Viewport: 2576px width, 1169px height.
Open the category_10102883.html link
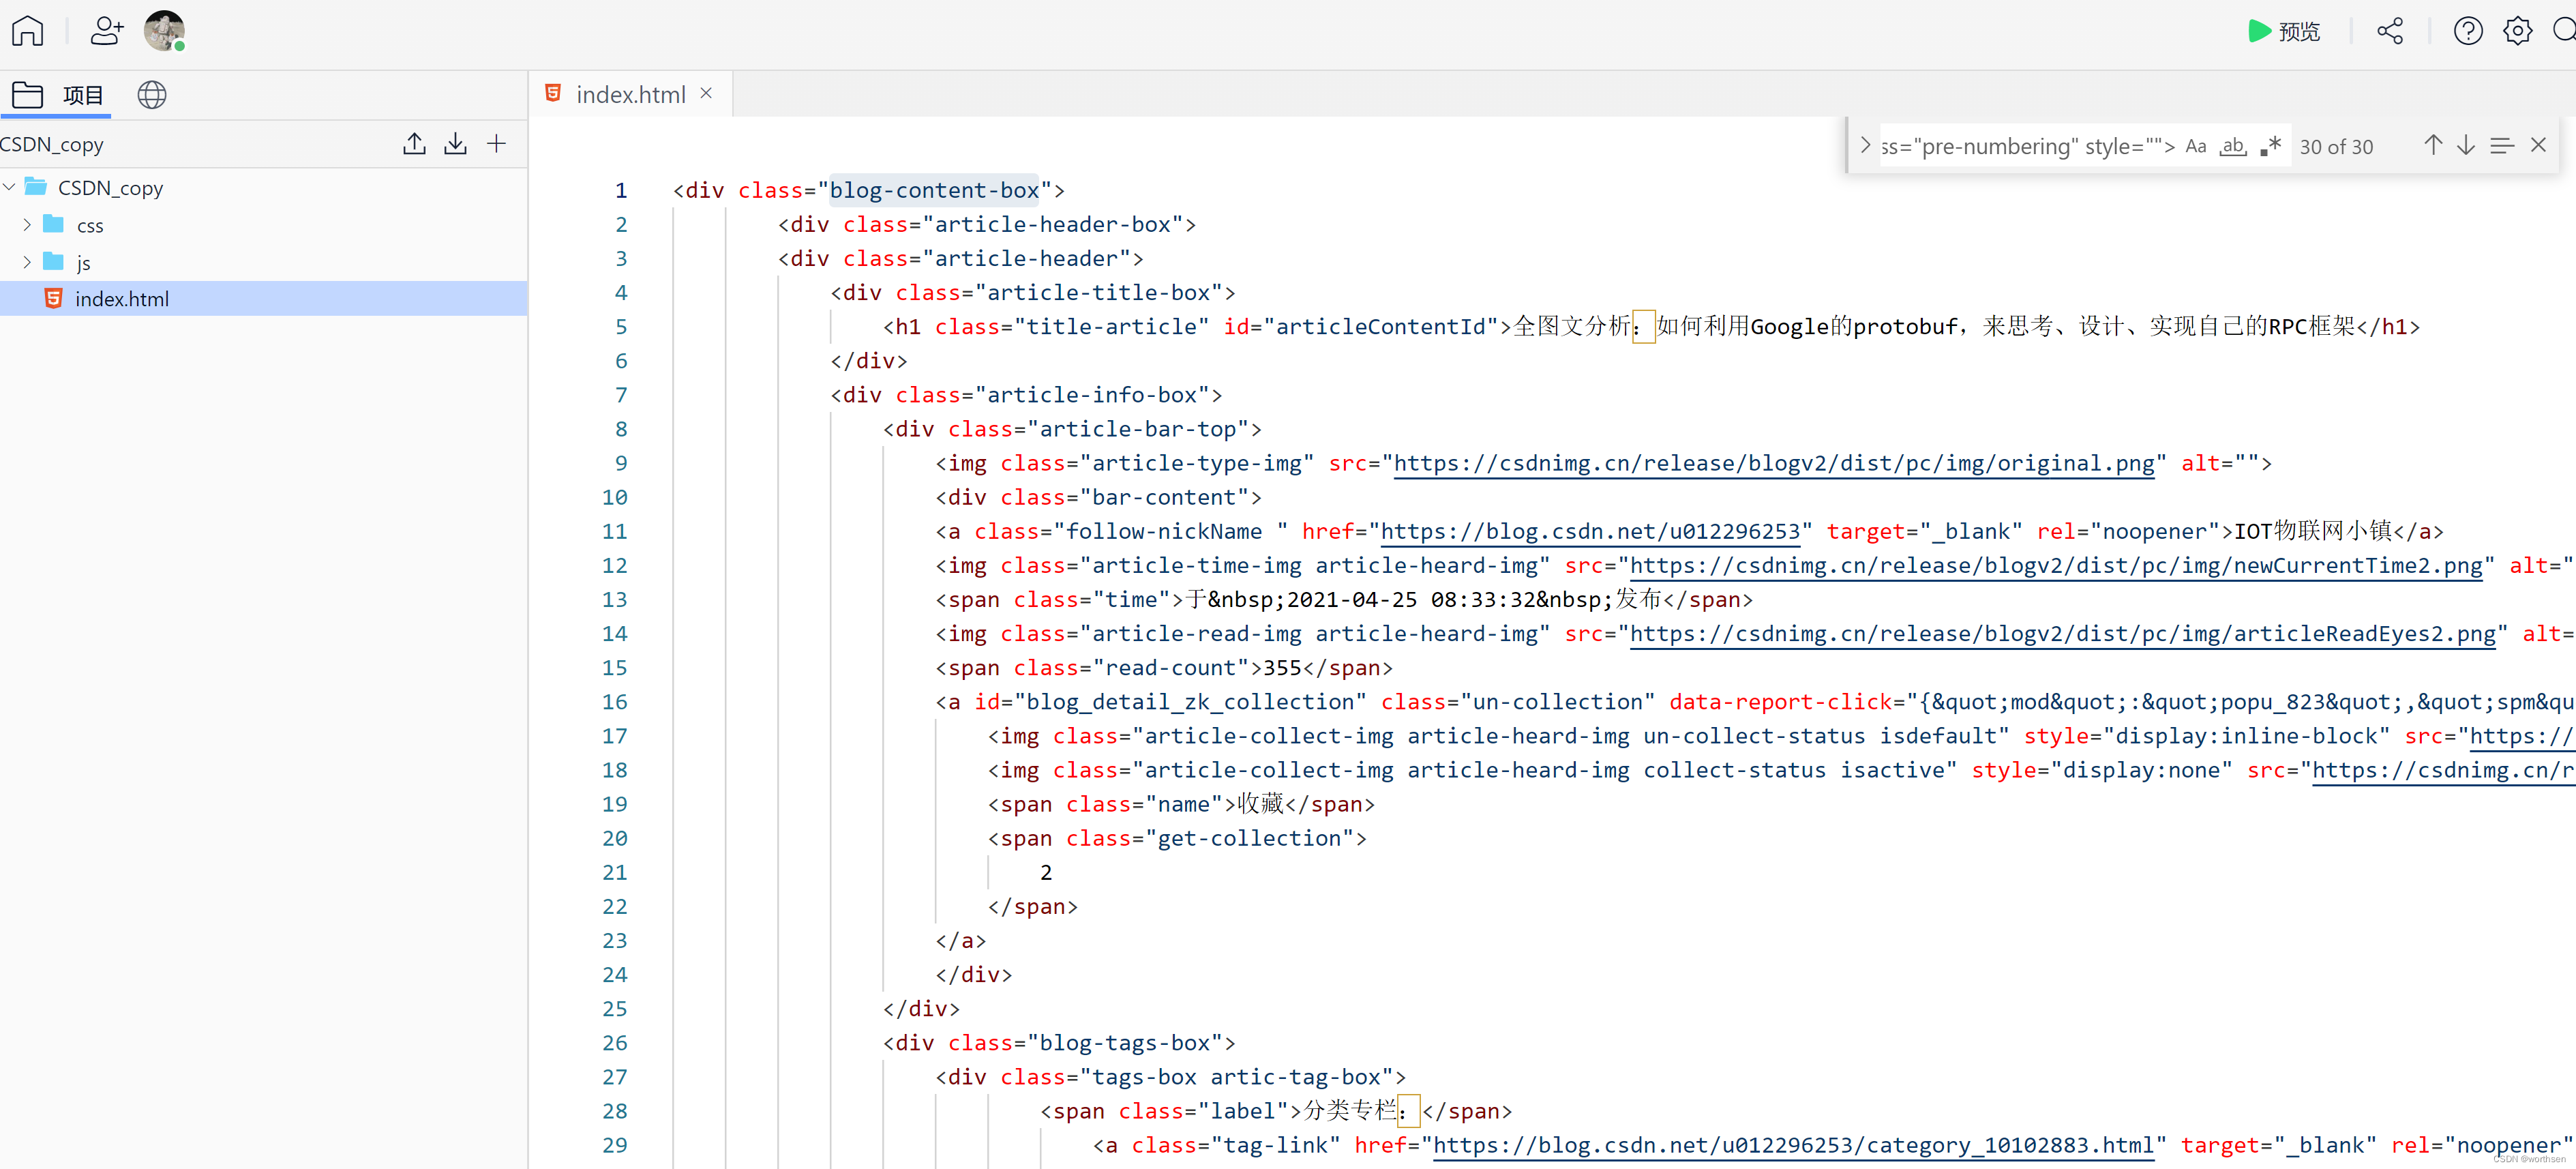(1794, 1145)
